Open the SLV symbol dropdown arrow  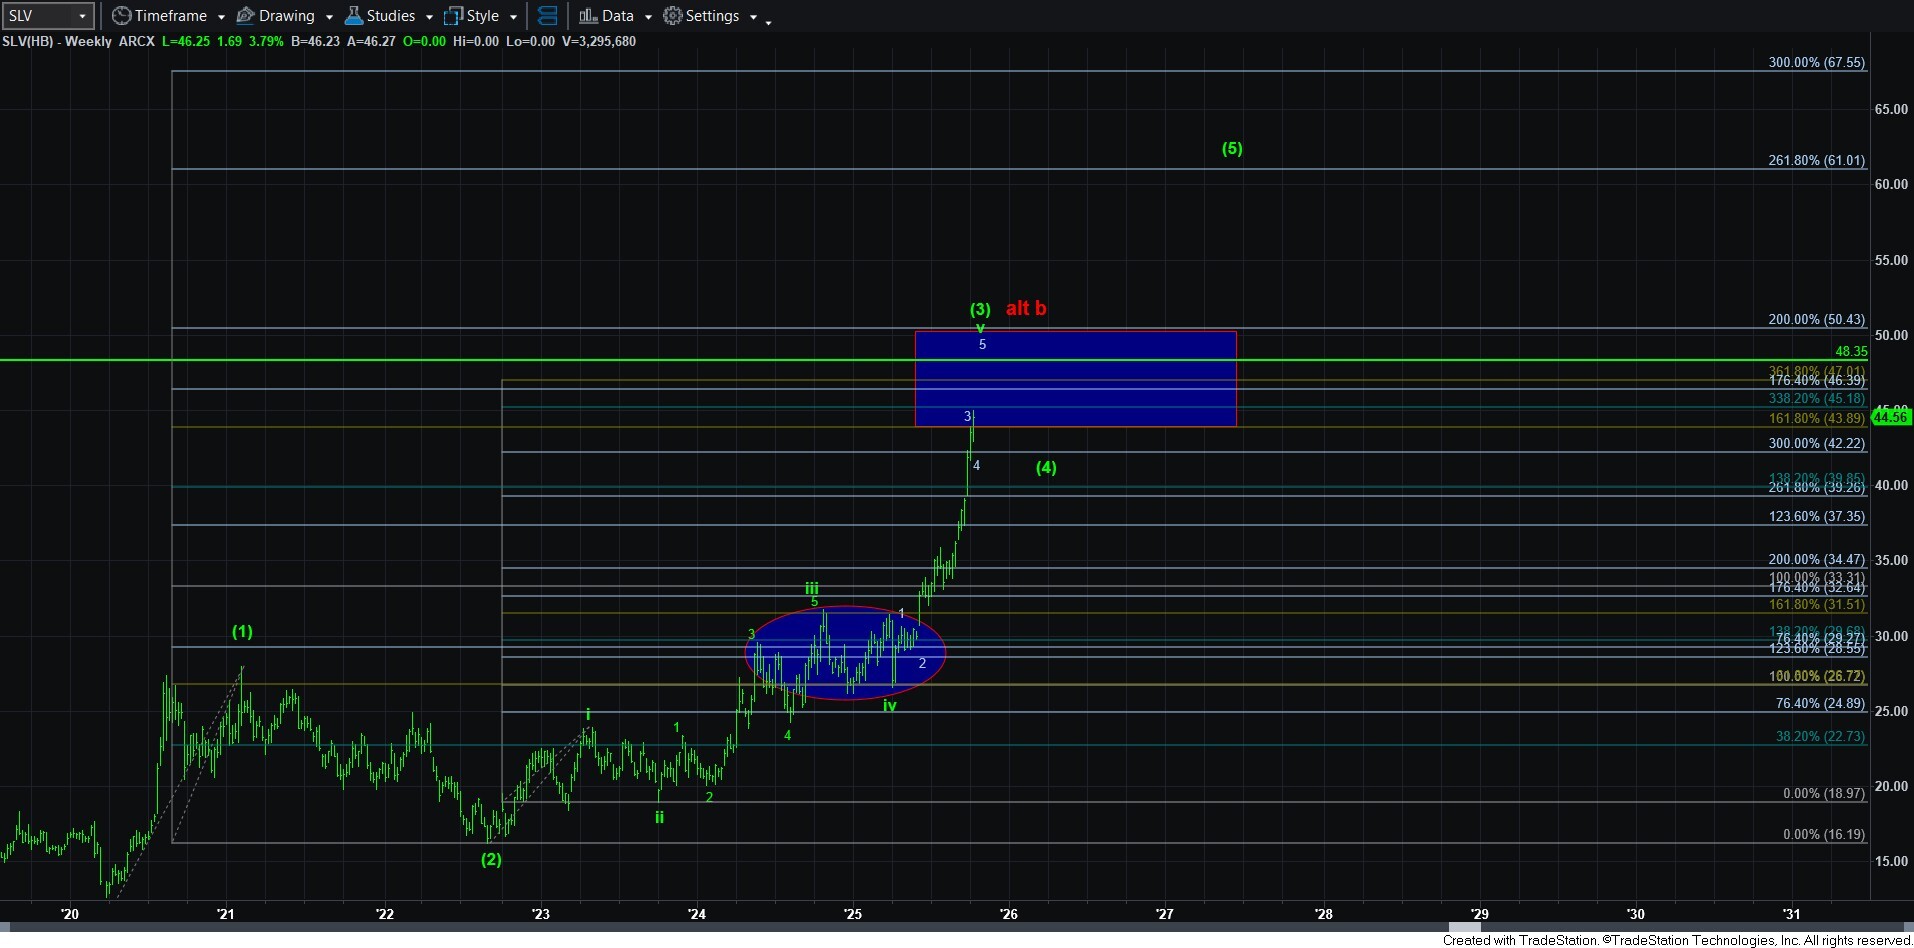click(x=82, y=16)
